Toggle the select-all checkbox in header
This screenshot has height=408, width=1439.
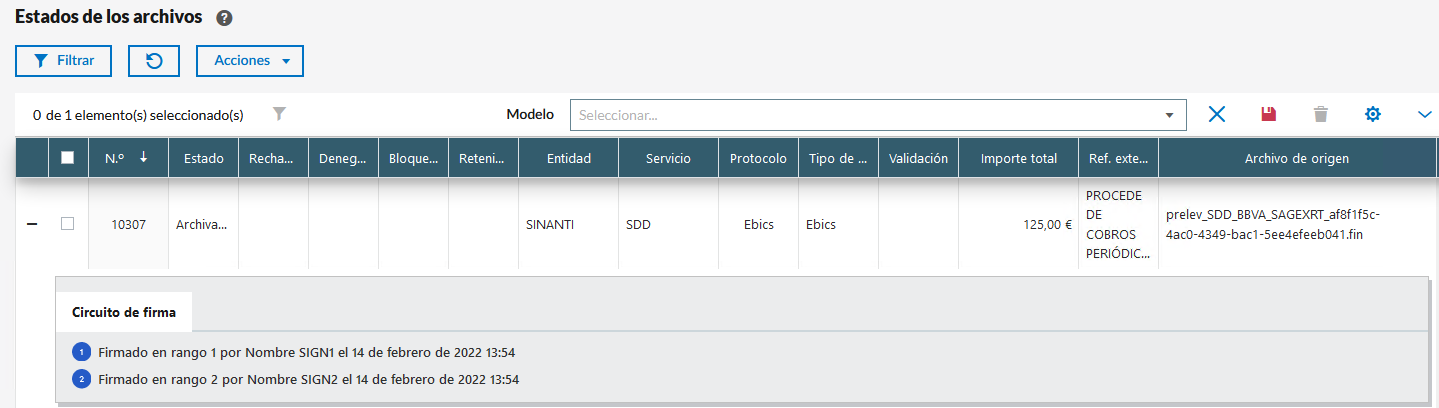coord(68,158)
